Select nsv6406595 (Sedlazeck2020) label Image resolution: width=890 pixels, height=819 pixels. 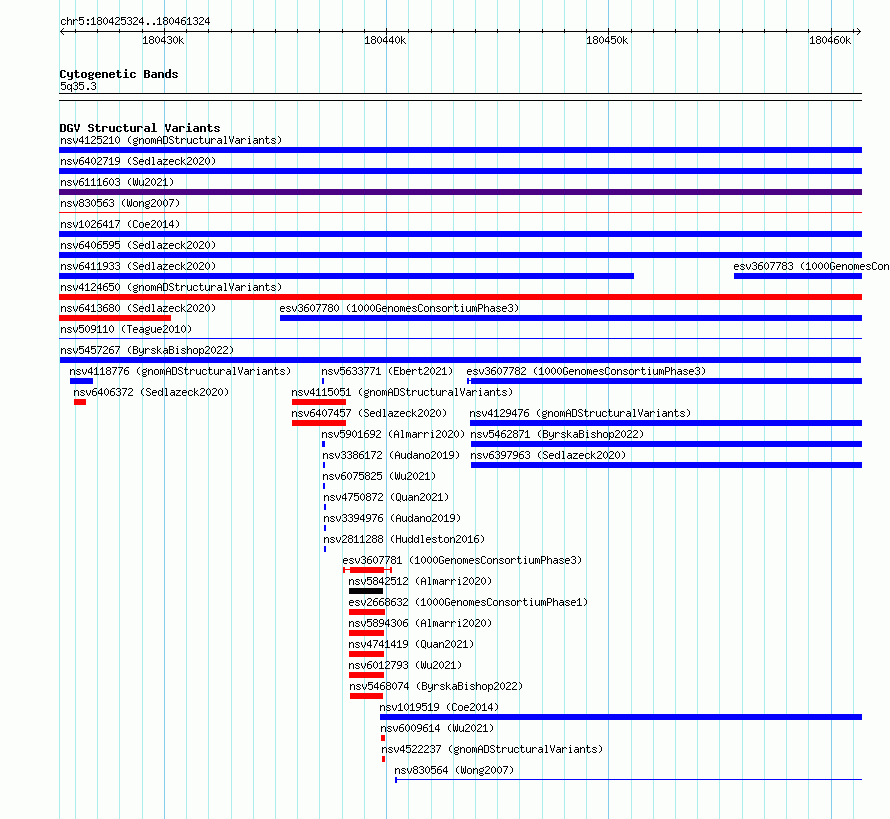point(138,245)
